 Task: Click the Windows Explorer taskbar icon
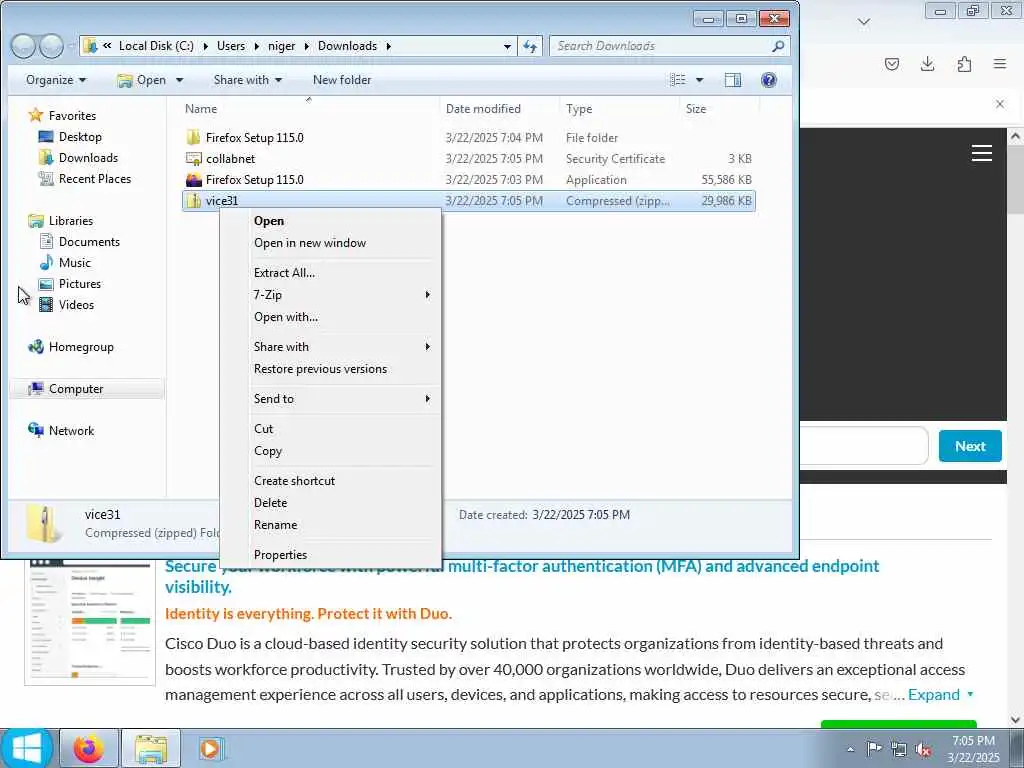(150, 748)
